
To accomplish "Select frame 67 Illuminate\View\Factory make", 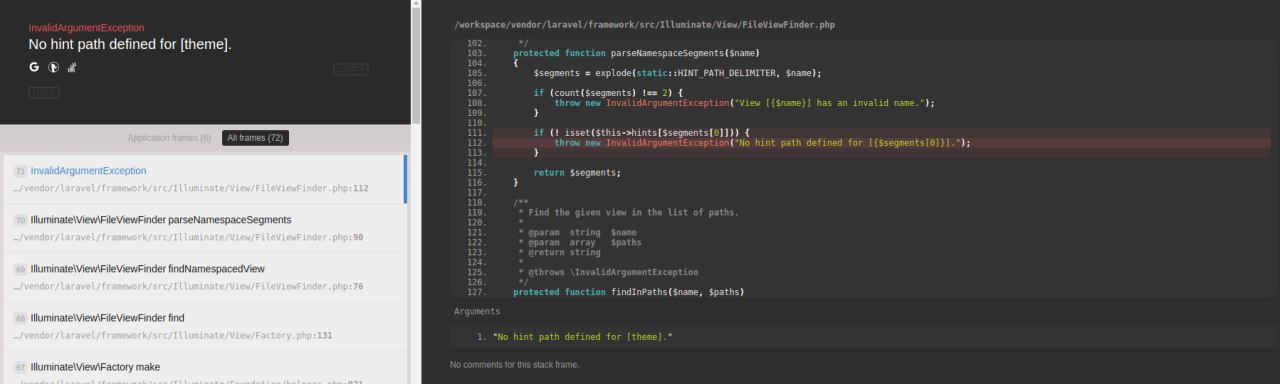I will [x=205, y=368].
